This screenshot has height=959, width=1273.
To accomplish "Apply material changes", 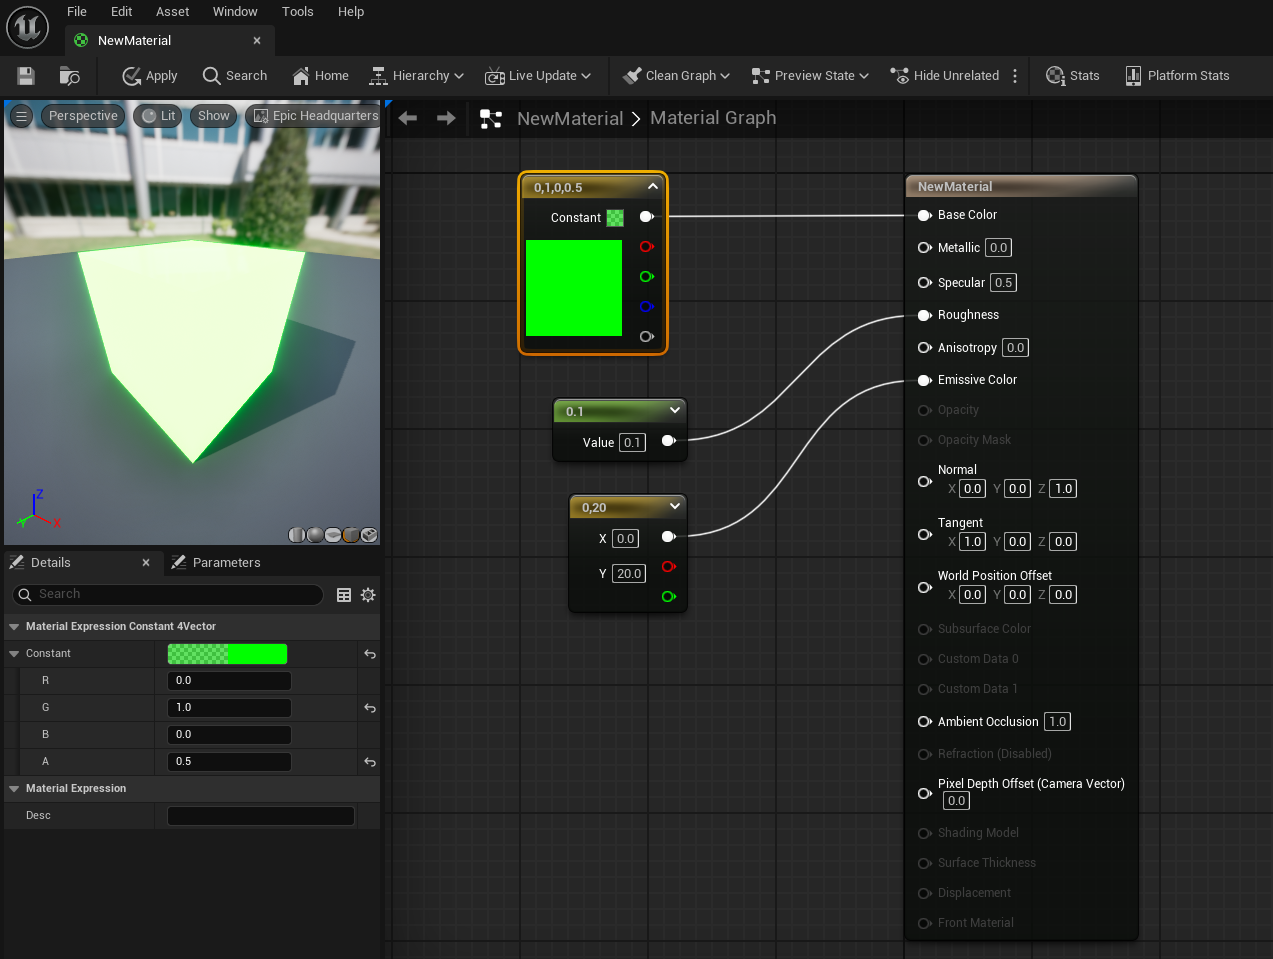I will (150, 76).
